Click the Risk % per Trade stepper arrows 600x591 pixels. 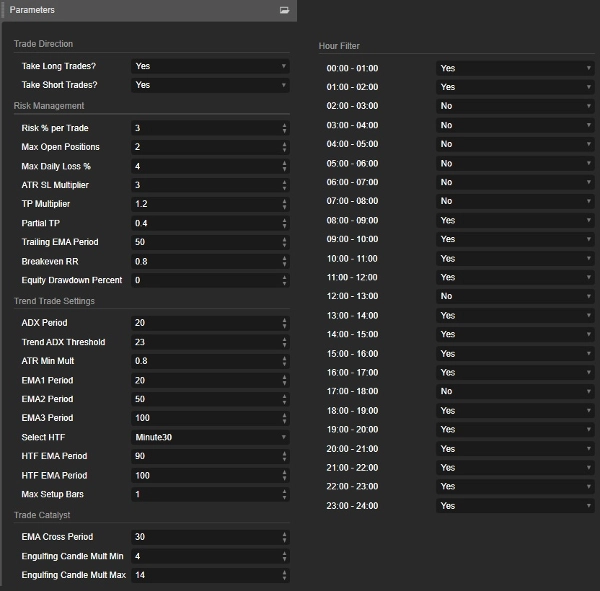coord(284,128)
